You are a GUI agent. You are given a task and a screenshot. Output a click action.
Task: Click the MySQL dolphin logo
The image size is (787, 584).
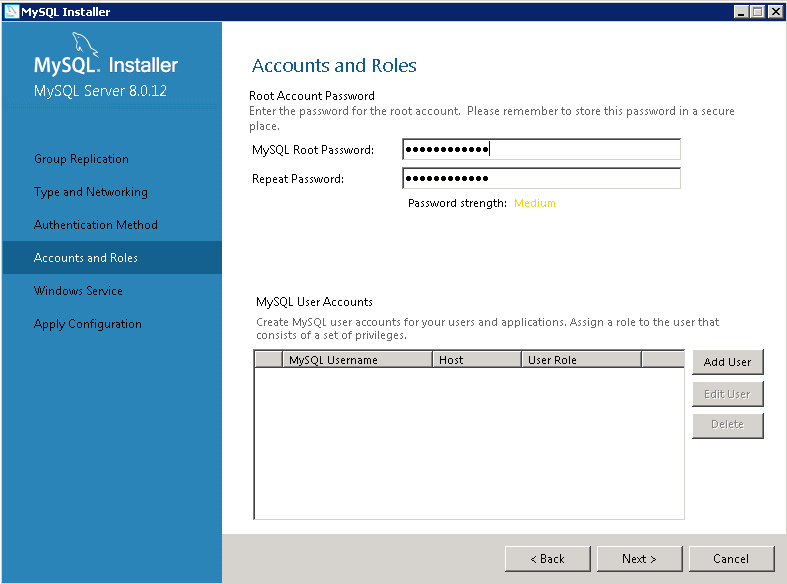click(x=86, y=45)
